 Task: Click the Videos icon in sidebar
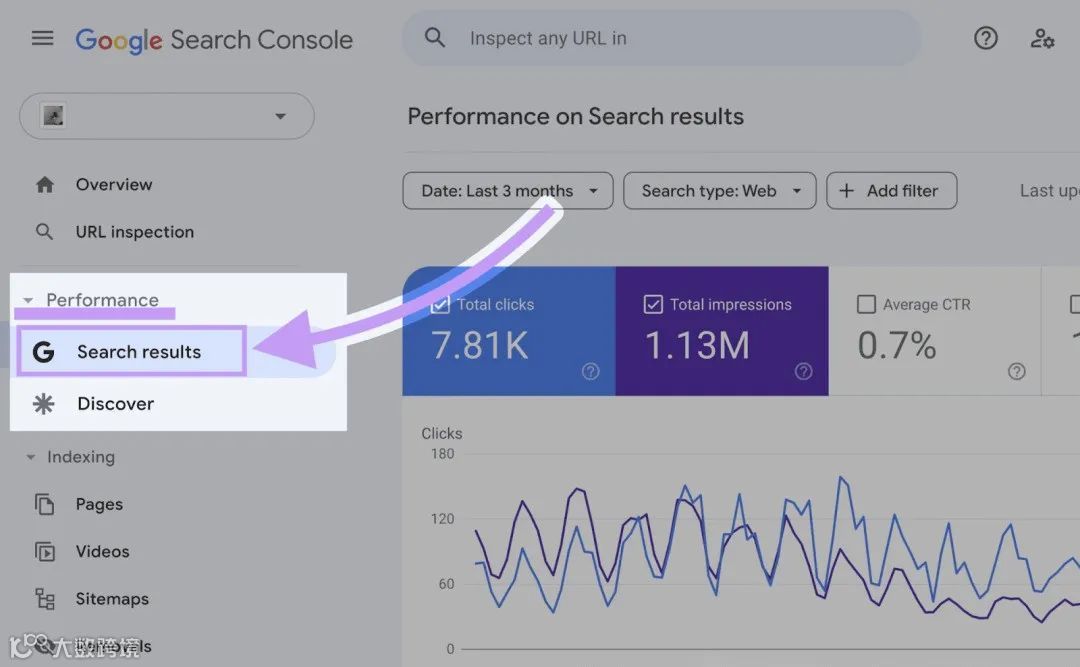coord(45,551)
